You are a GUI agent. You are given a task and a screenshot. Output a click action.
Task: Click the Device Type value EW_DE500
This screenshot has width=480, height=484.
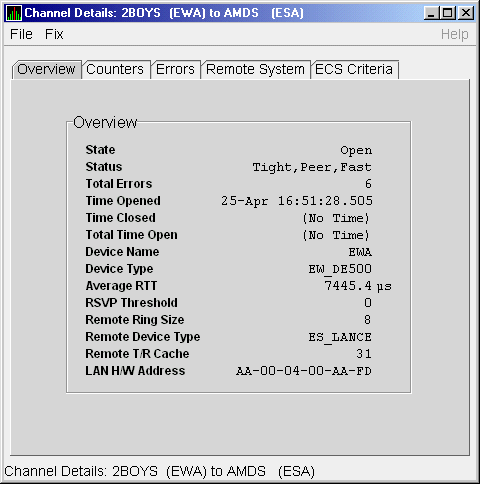coord(340,269)
